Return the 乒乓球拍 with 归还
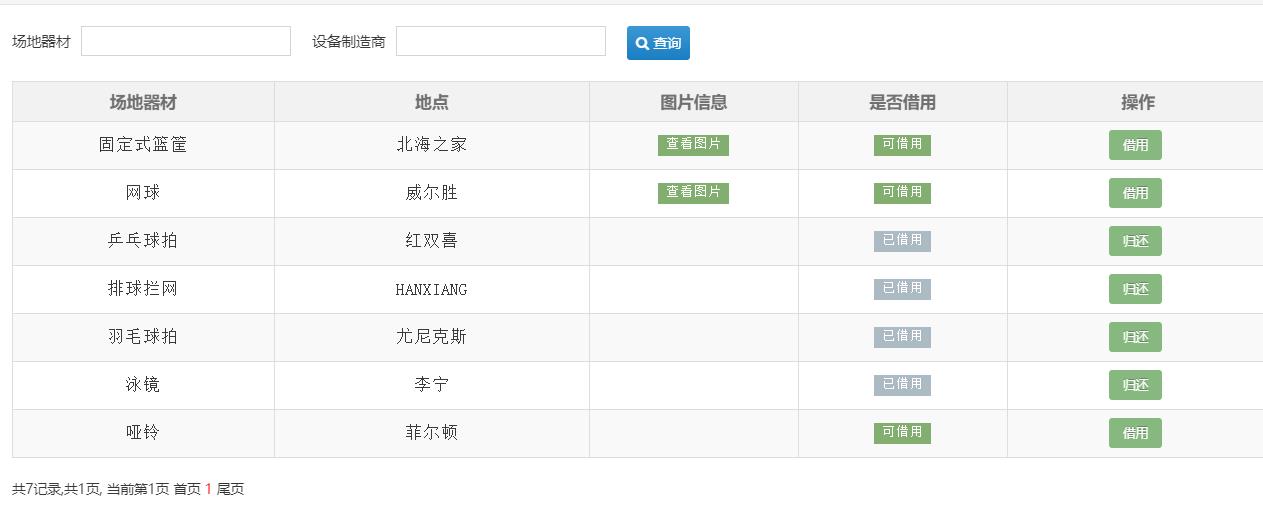This screenshot has height=508, width=1263. pos(1135,241)
